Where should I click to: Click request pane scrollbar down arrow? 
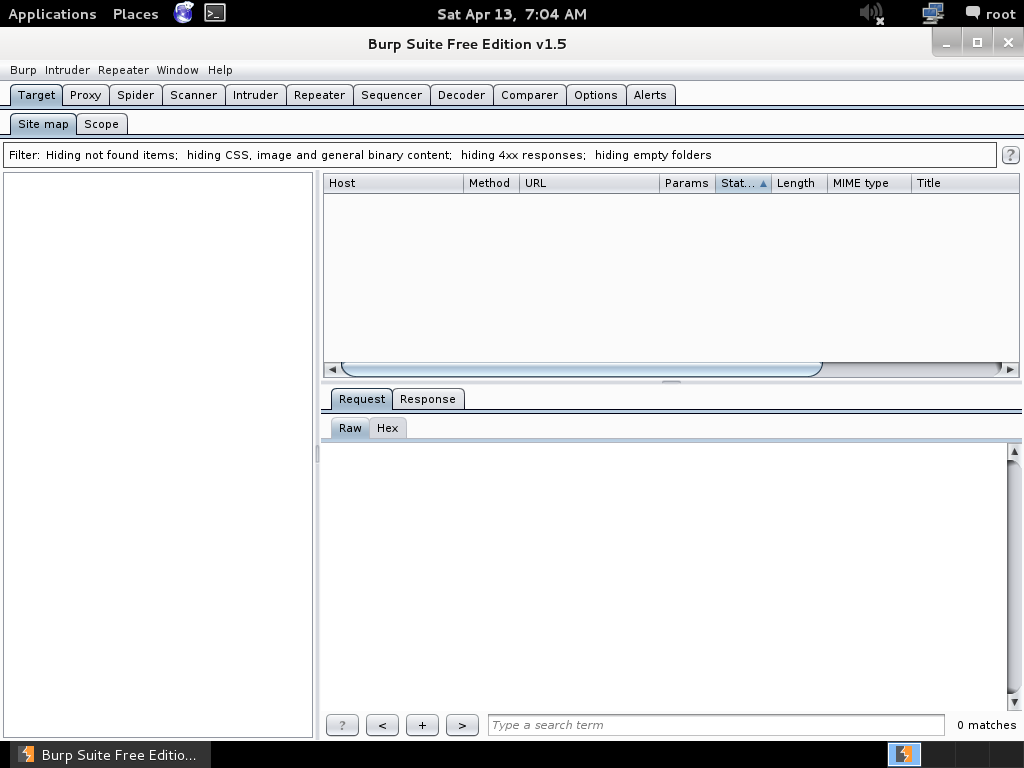[1014, 703]
